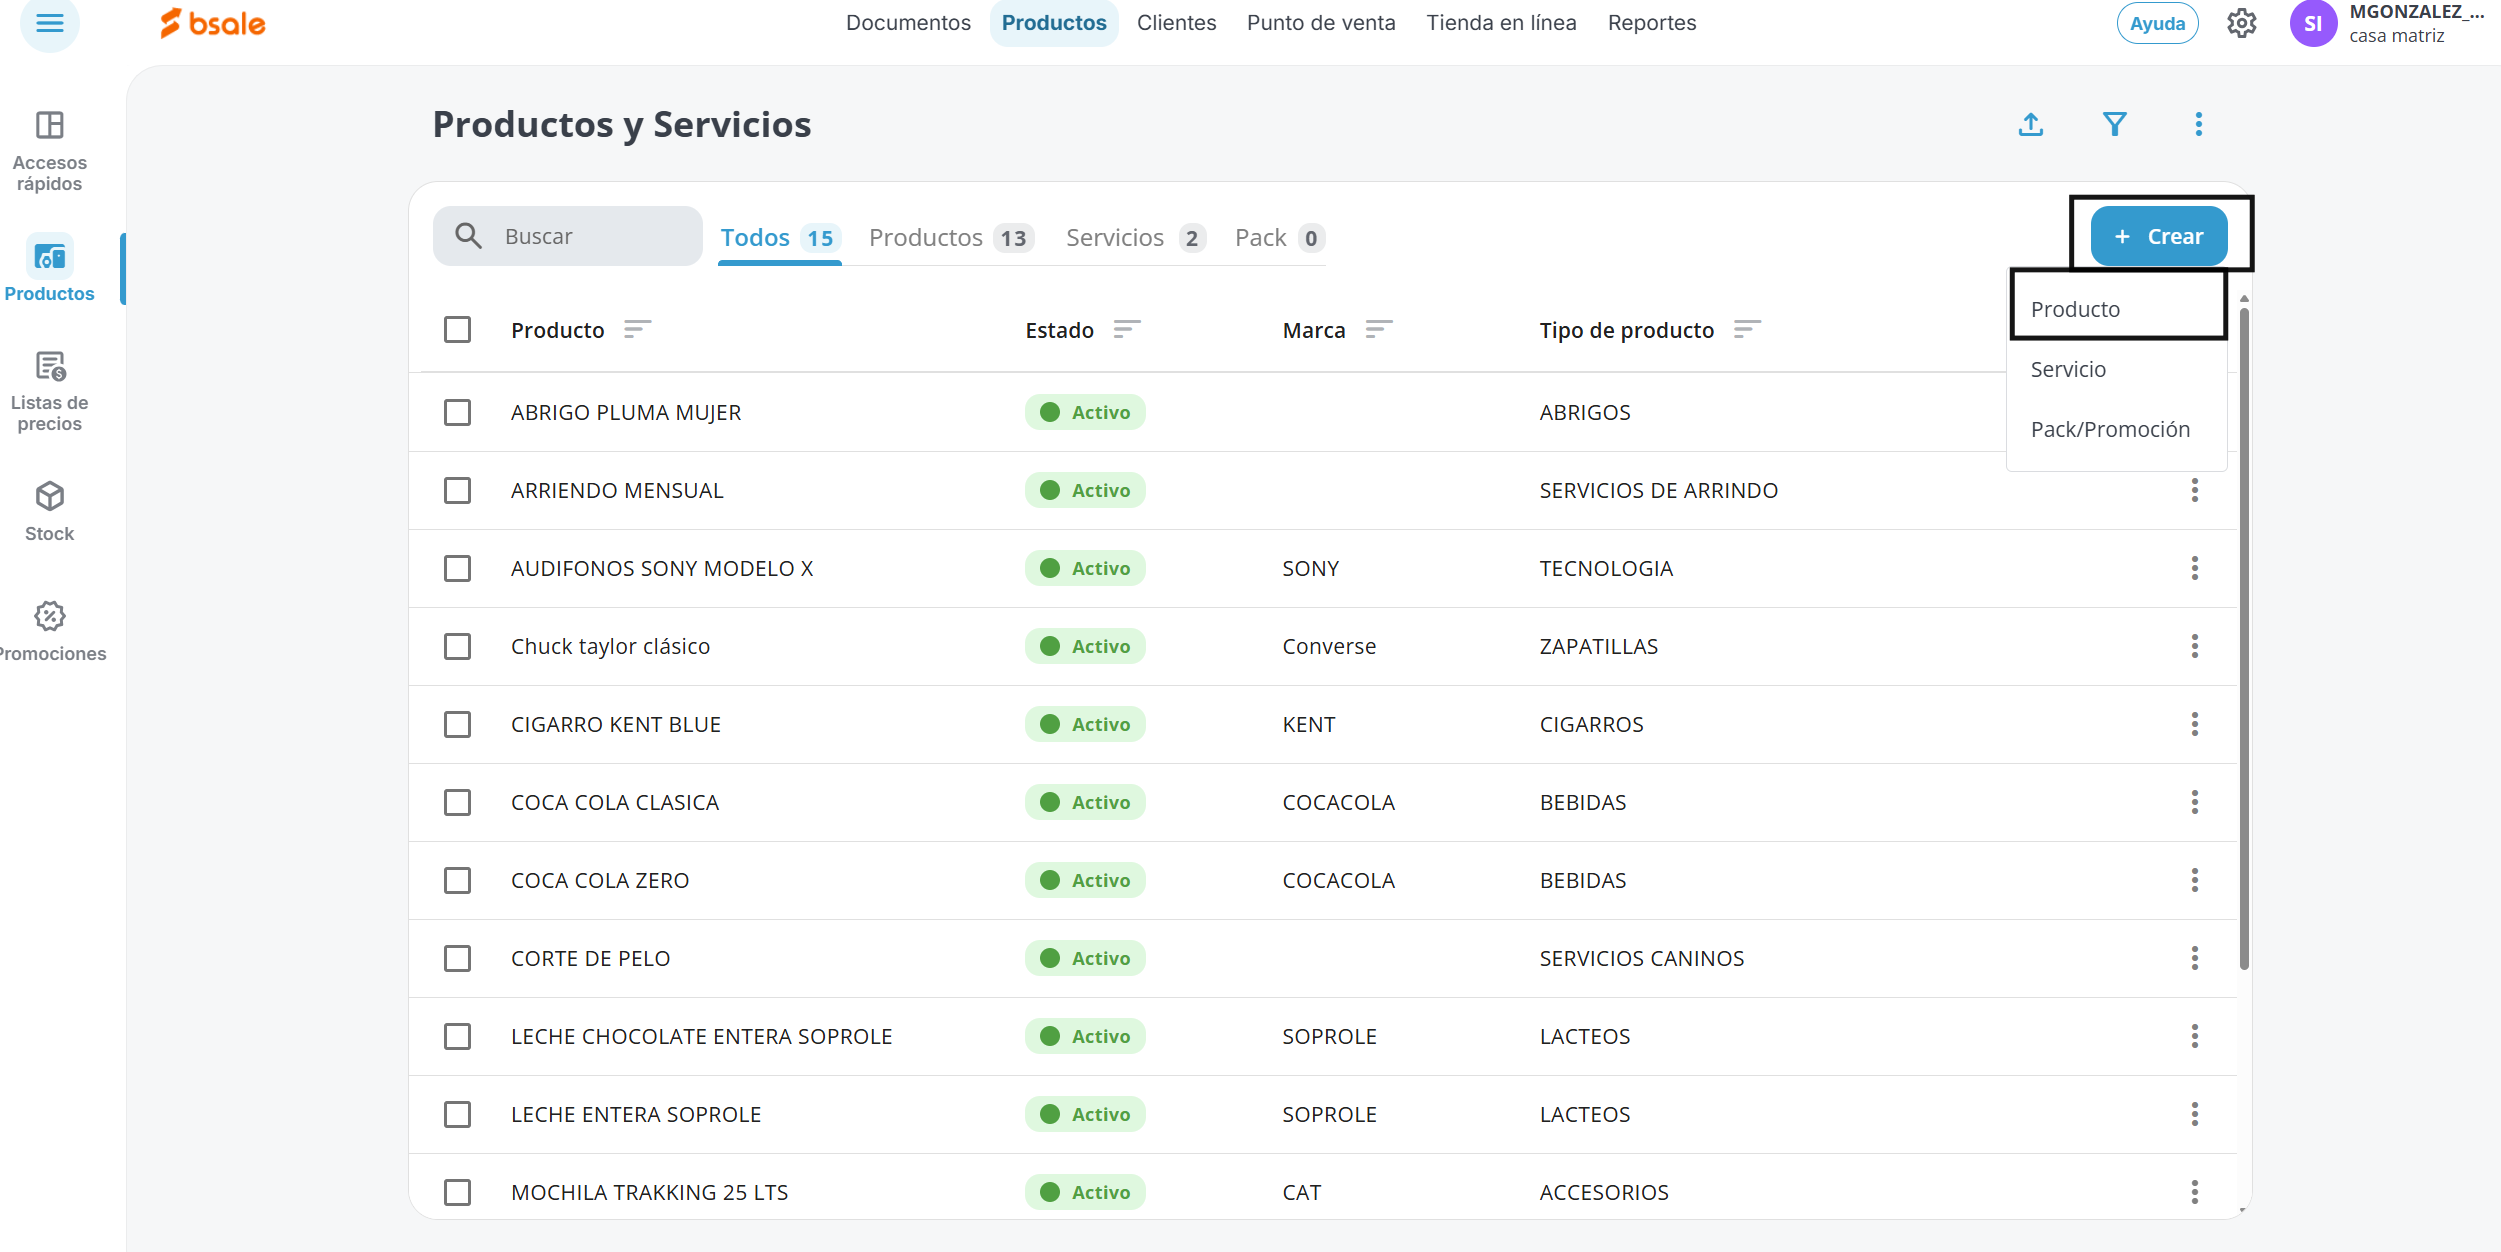Toggle select-all checkbox in header
Viewport: 2501px width, 1252px height.
point(457,329)
